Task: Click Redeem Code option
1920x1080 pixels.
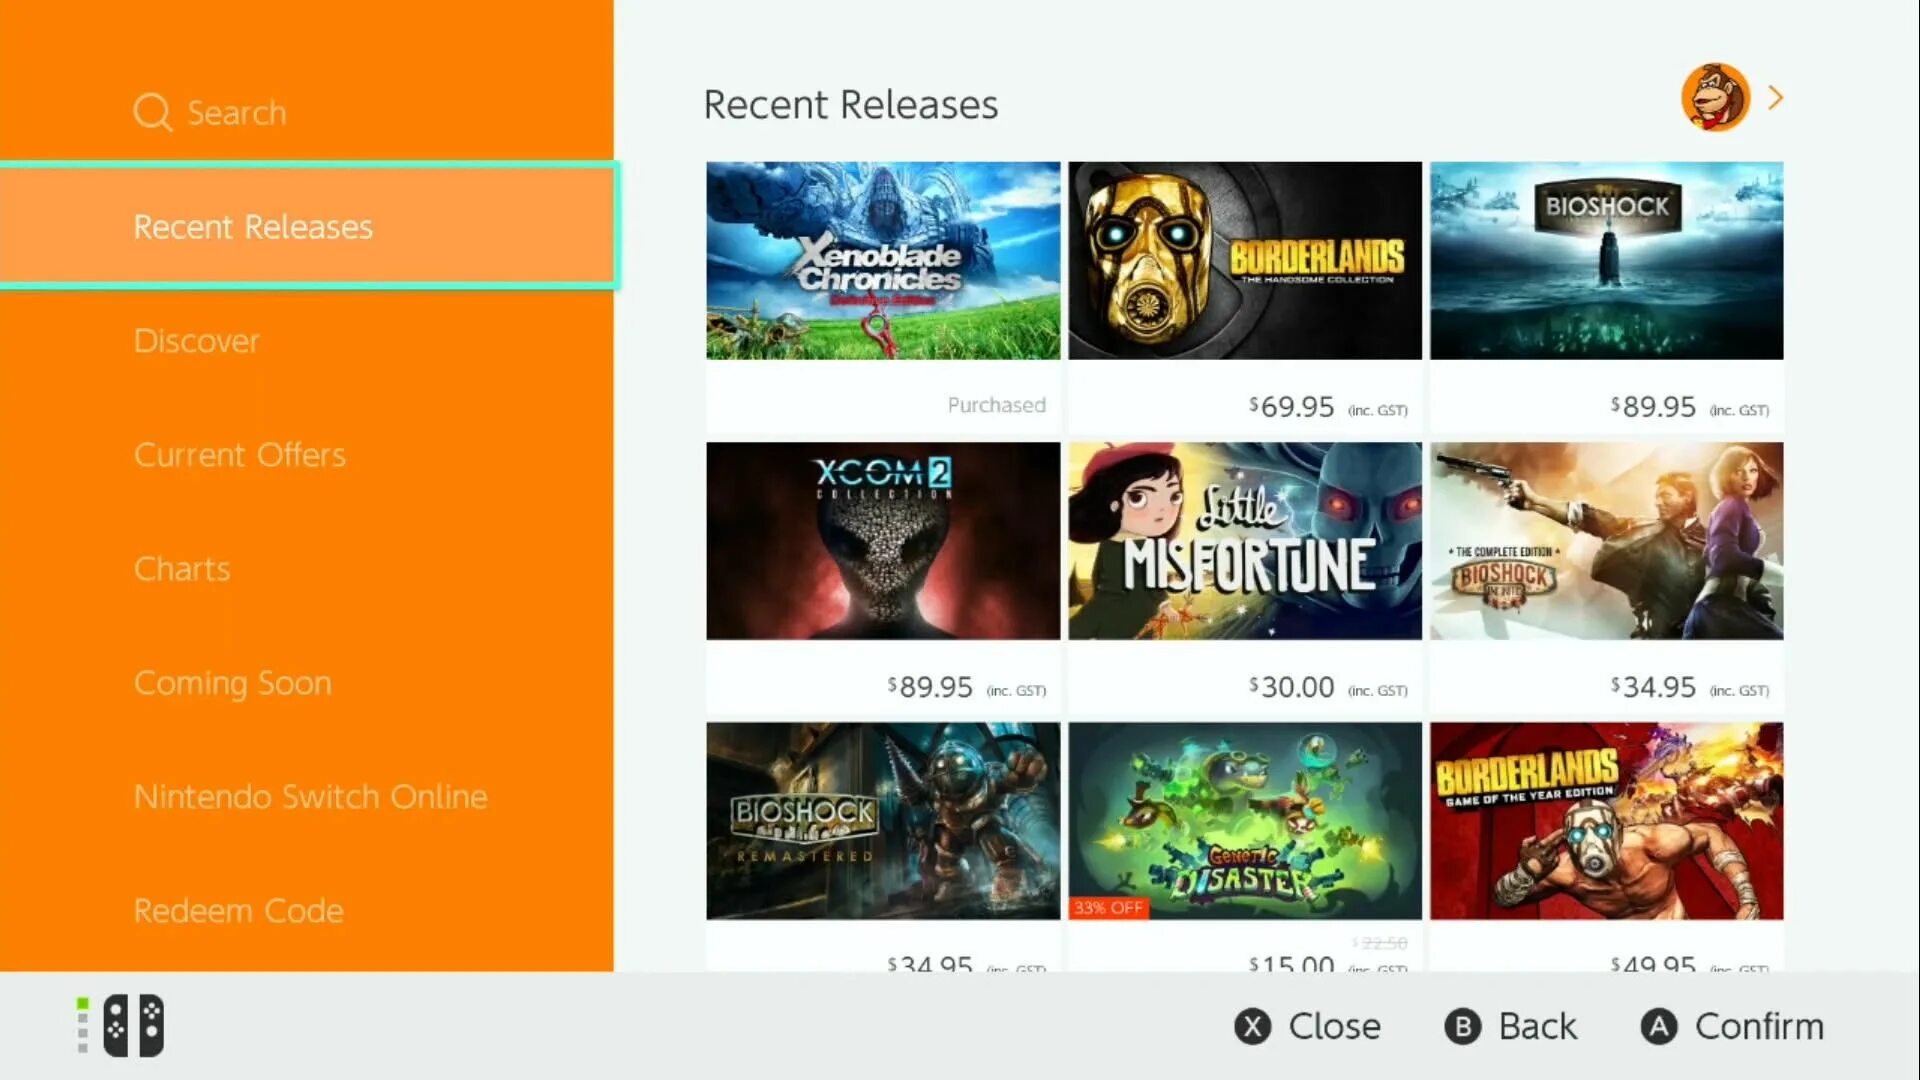Action: coord(239,910)
